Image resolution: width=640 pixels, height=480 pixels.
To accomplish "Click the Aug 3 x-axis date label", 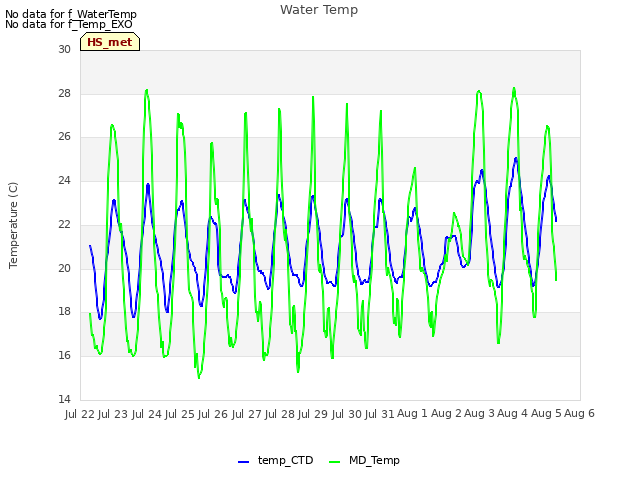I will [480, 413].
